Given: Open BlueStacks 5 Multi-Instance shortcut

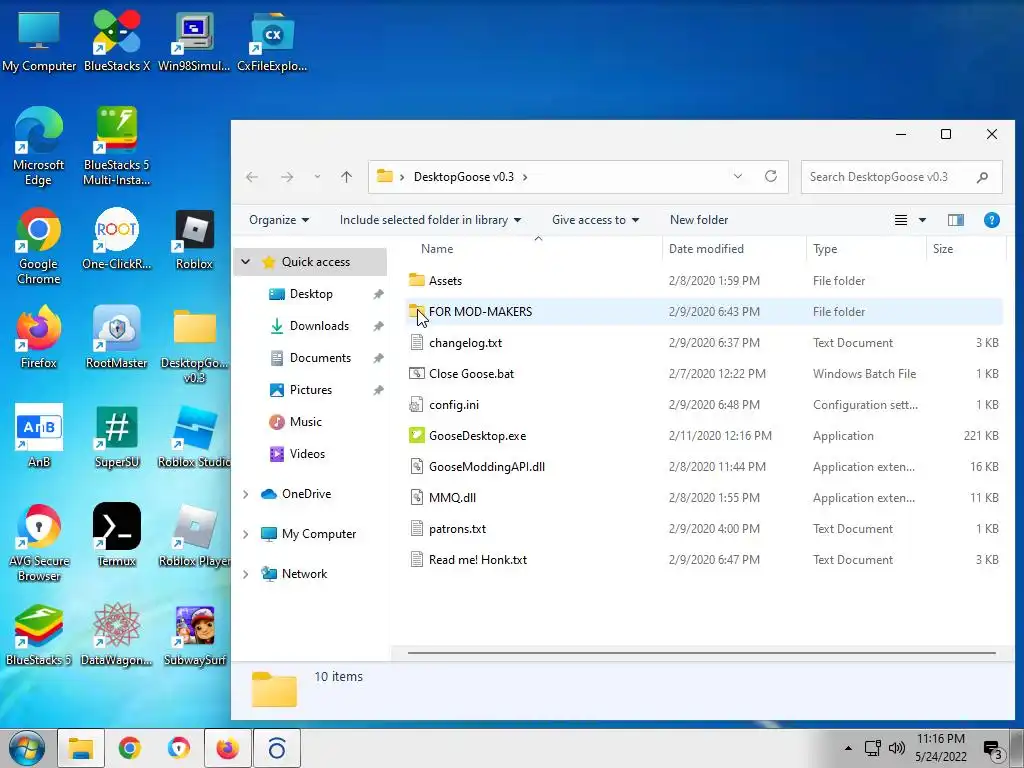Looking at the screenshot, I should point(117,146).
